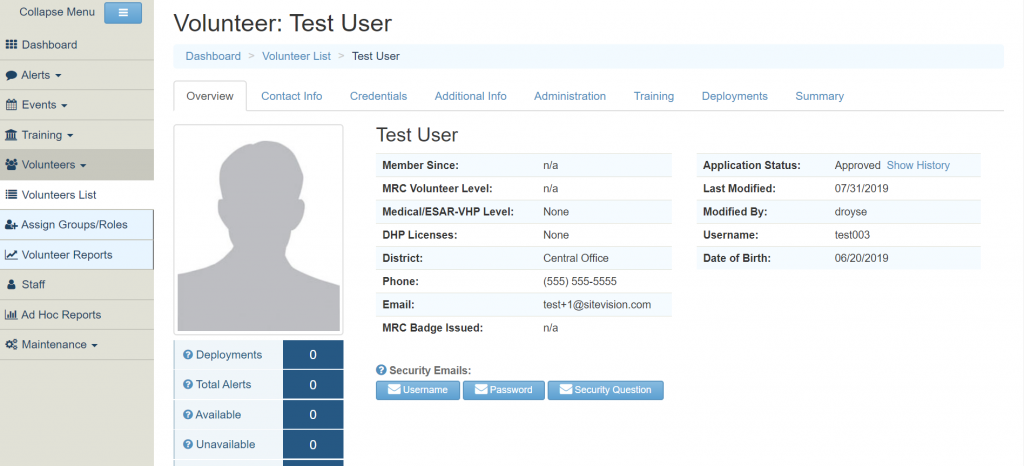The width and height of the screenshot is (1024, 466).
Task: Click the help icon beside Unavailable stat
Action: [x=188, y=445]
